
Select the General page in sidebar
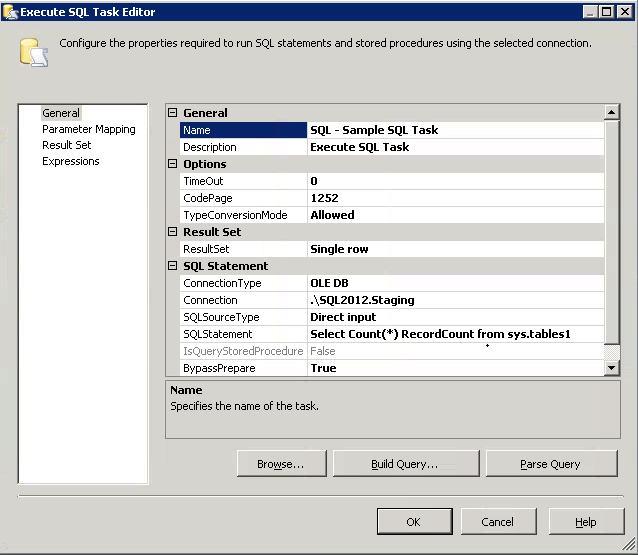tap(61, 113)
